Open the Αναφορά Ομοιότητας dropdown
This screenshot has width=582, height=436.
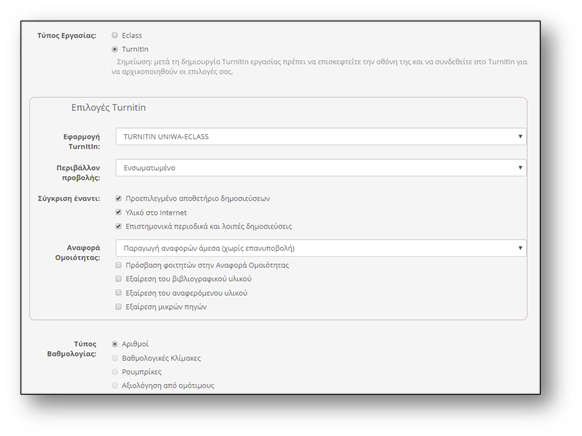(321, 248)
